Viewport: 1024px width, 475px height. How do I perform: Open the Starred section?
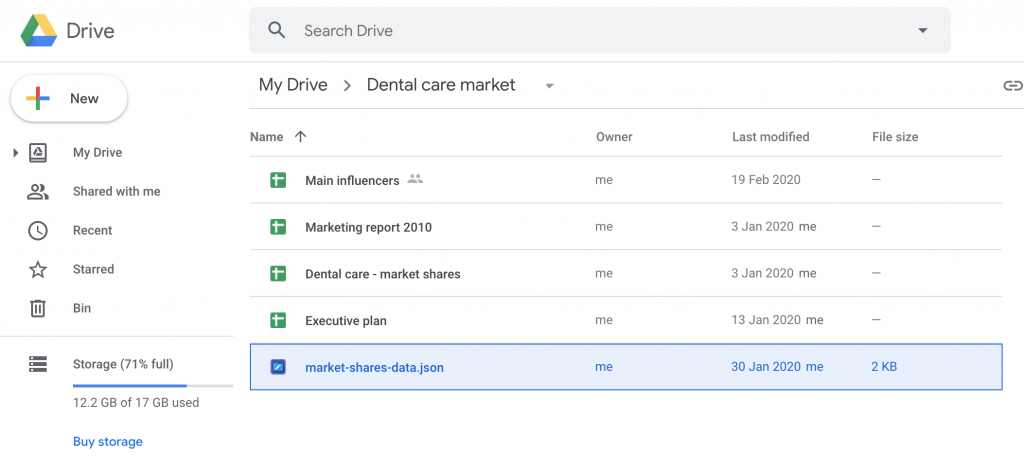(93, 269)
